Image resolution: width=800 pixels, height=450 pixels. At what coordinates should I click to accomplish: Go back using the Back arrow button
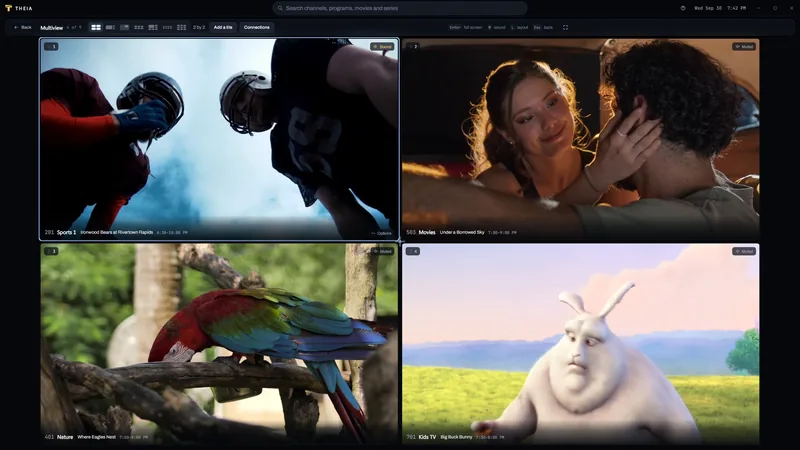click(23, 28)
